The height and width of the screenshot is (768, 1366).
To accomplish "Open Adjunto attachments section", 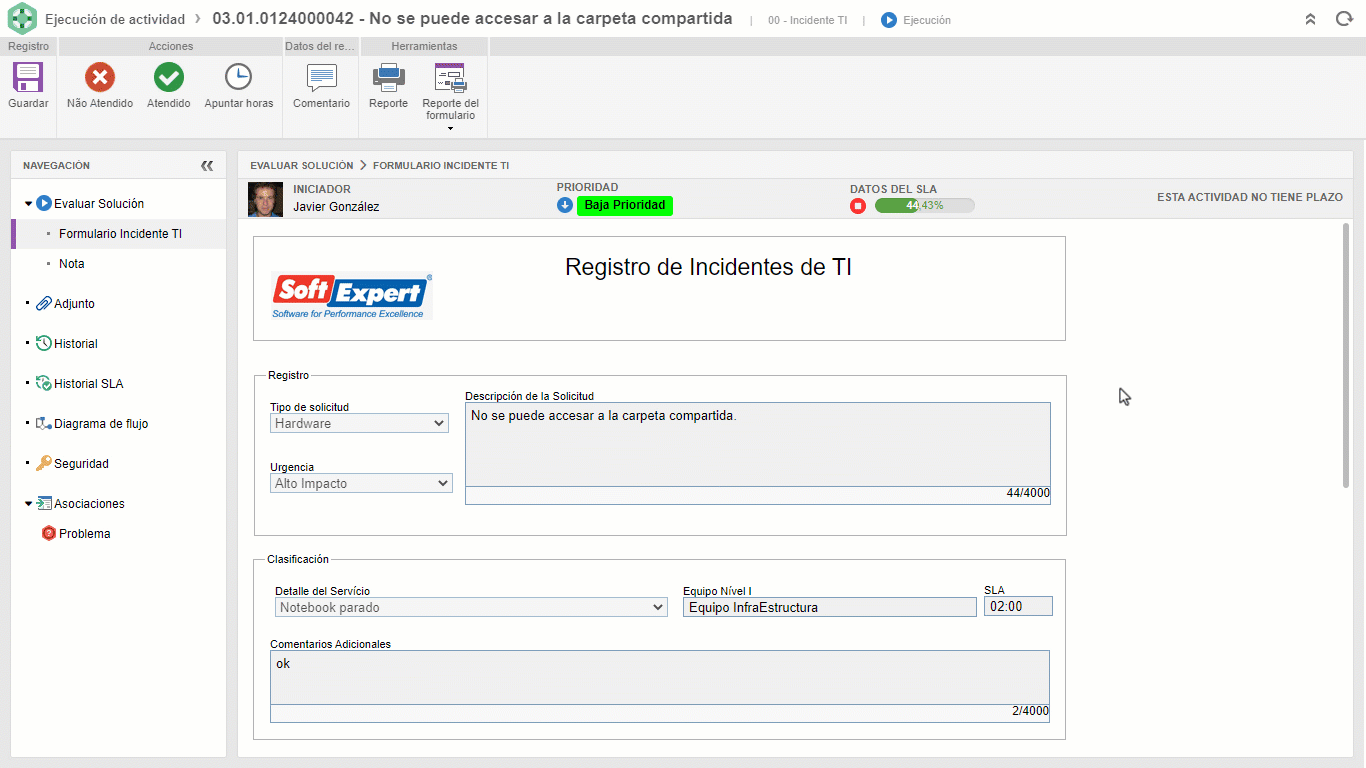I will pos(75,304).
